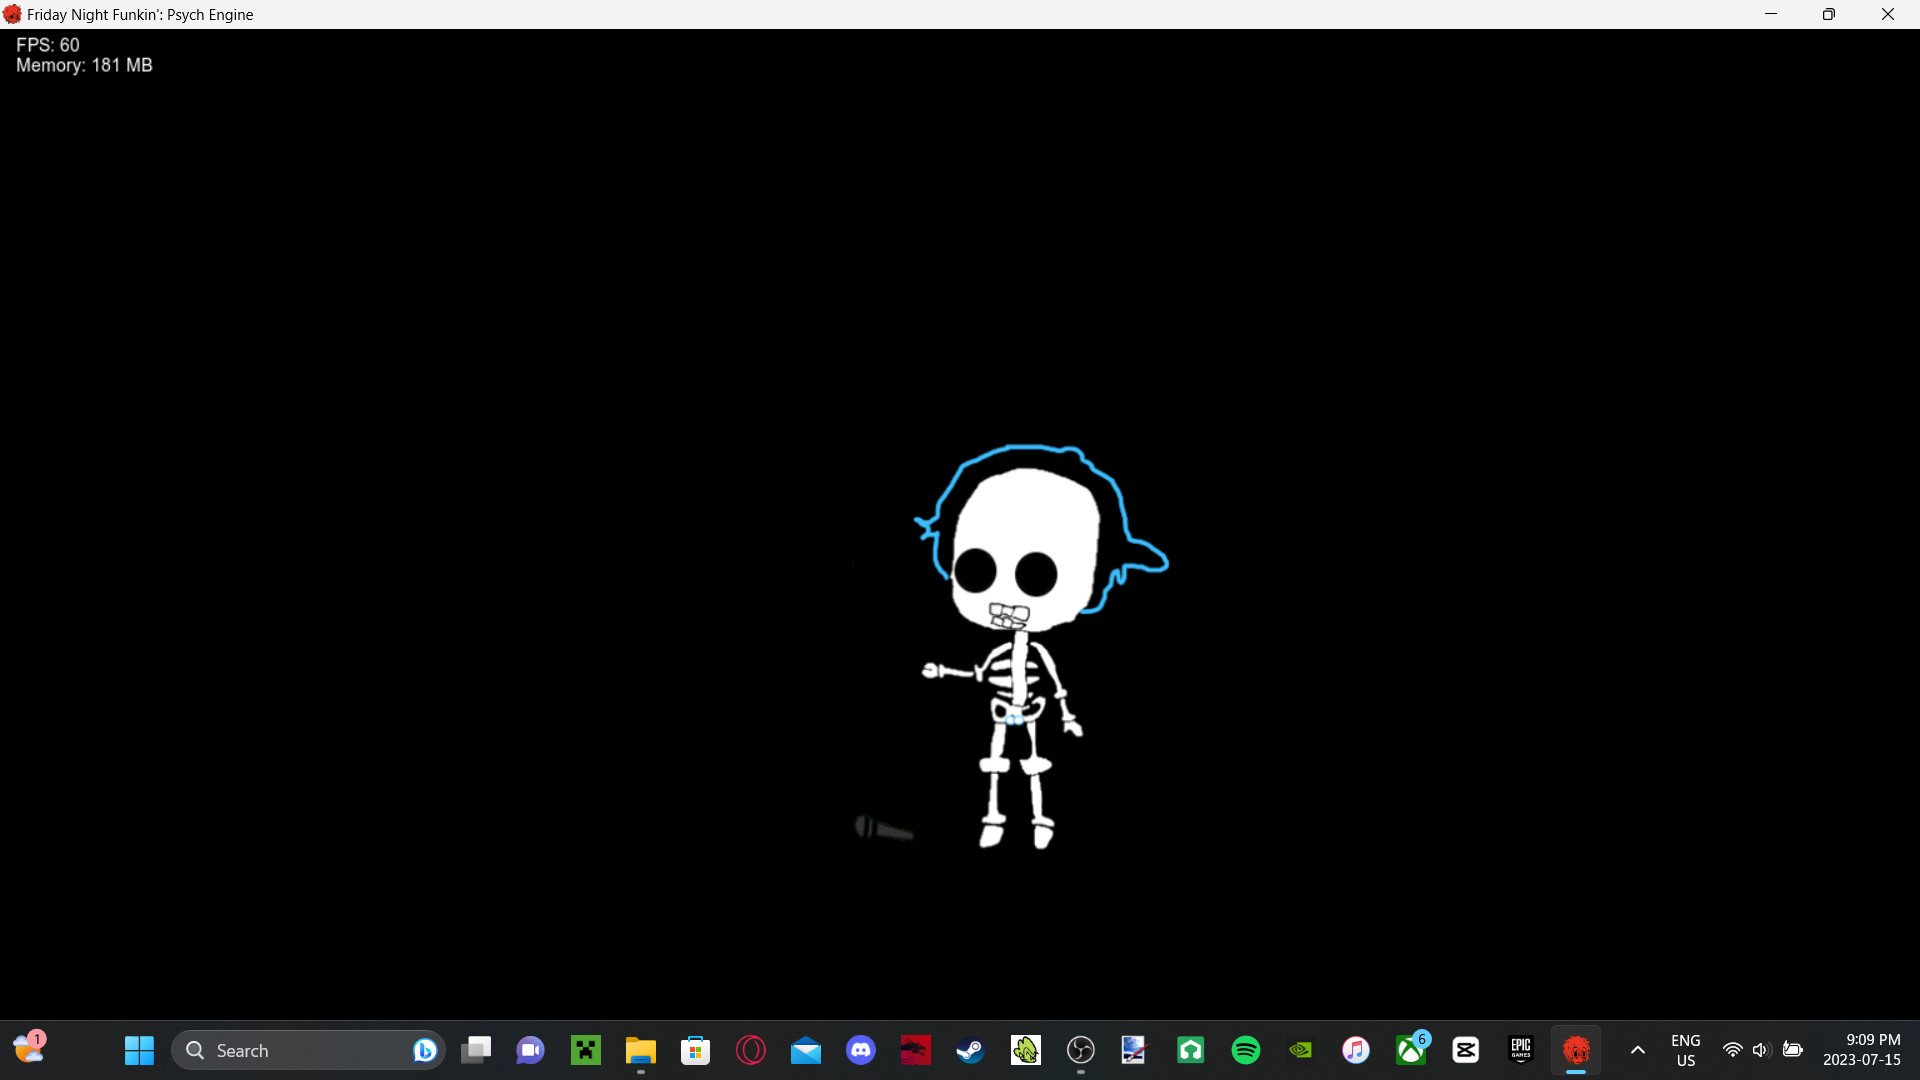This screenshot has height=1080, width=1920.
Task: Launch Discord from the taskbar
Action: pos(861,1050)
